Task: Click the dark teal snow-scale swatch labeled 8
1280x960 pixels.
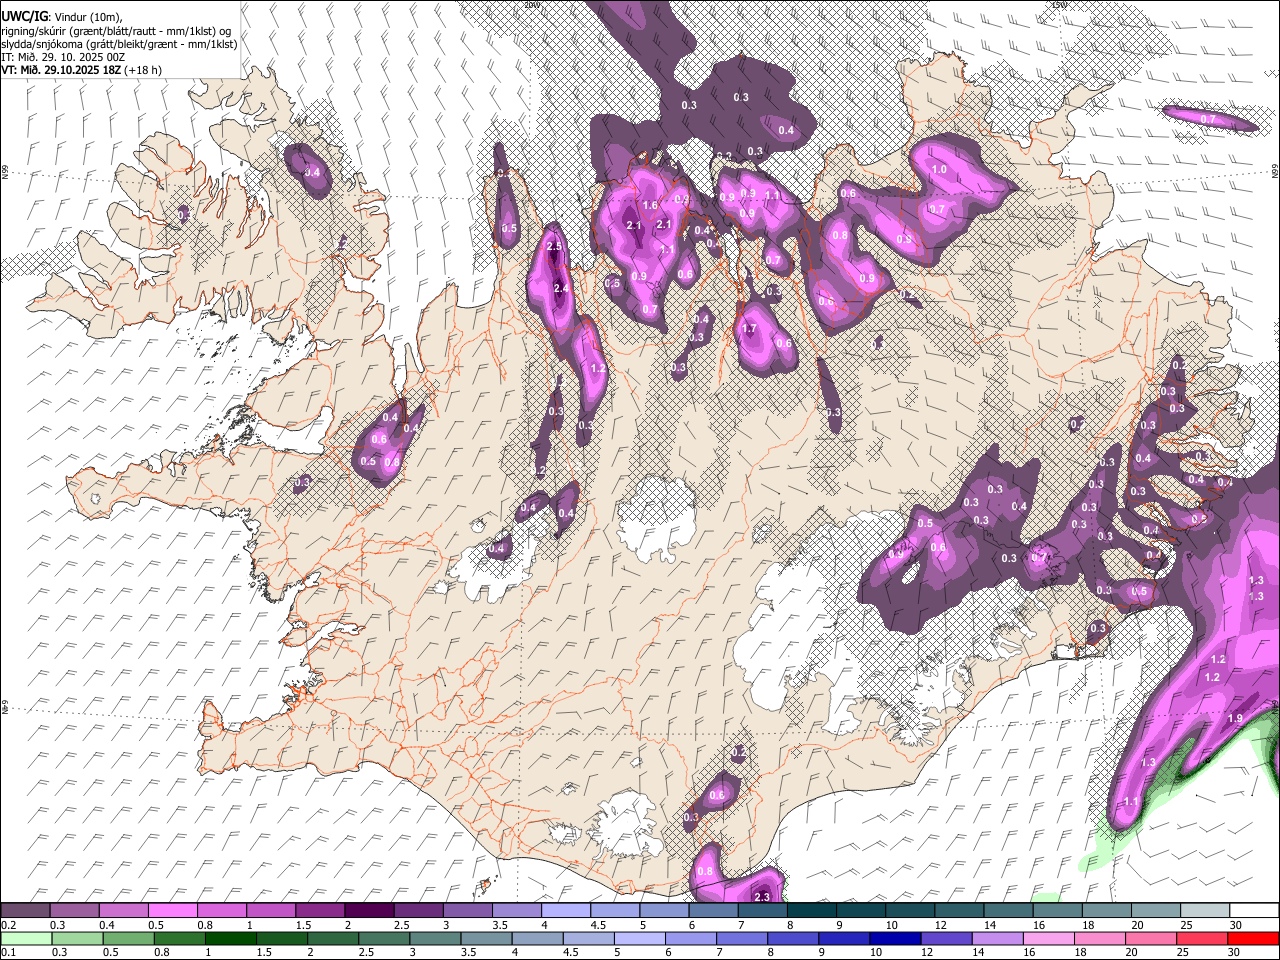Action: click(x=812, y=911)
